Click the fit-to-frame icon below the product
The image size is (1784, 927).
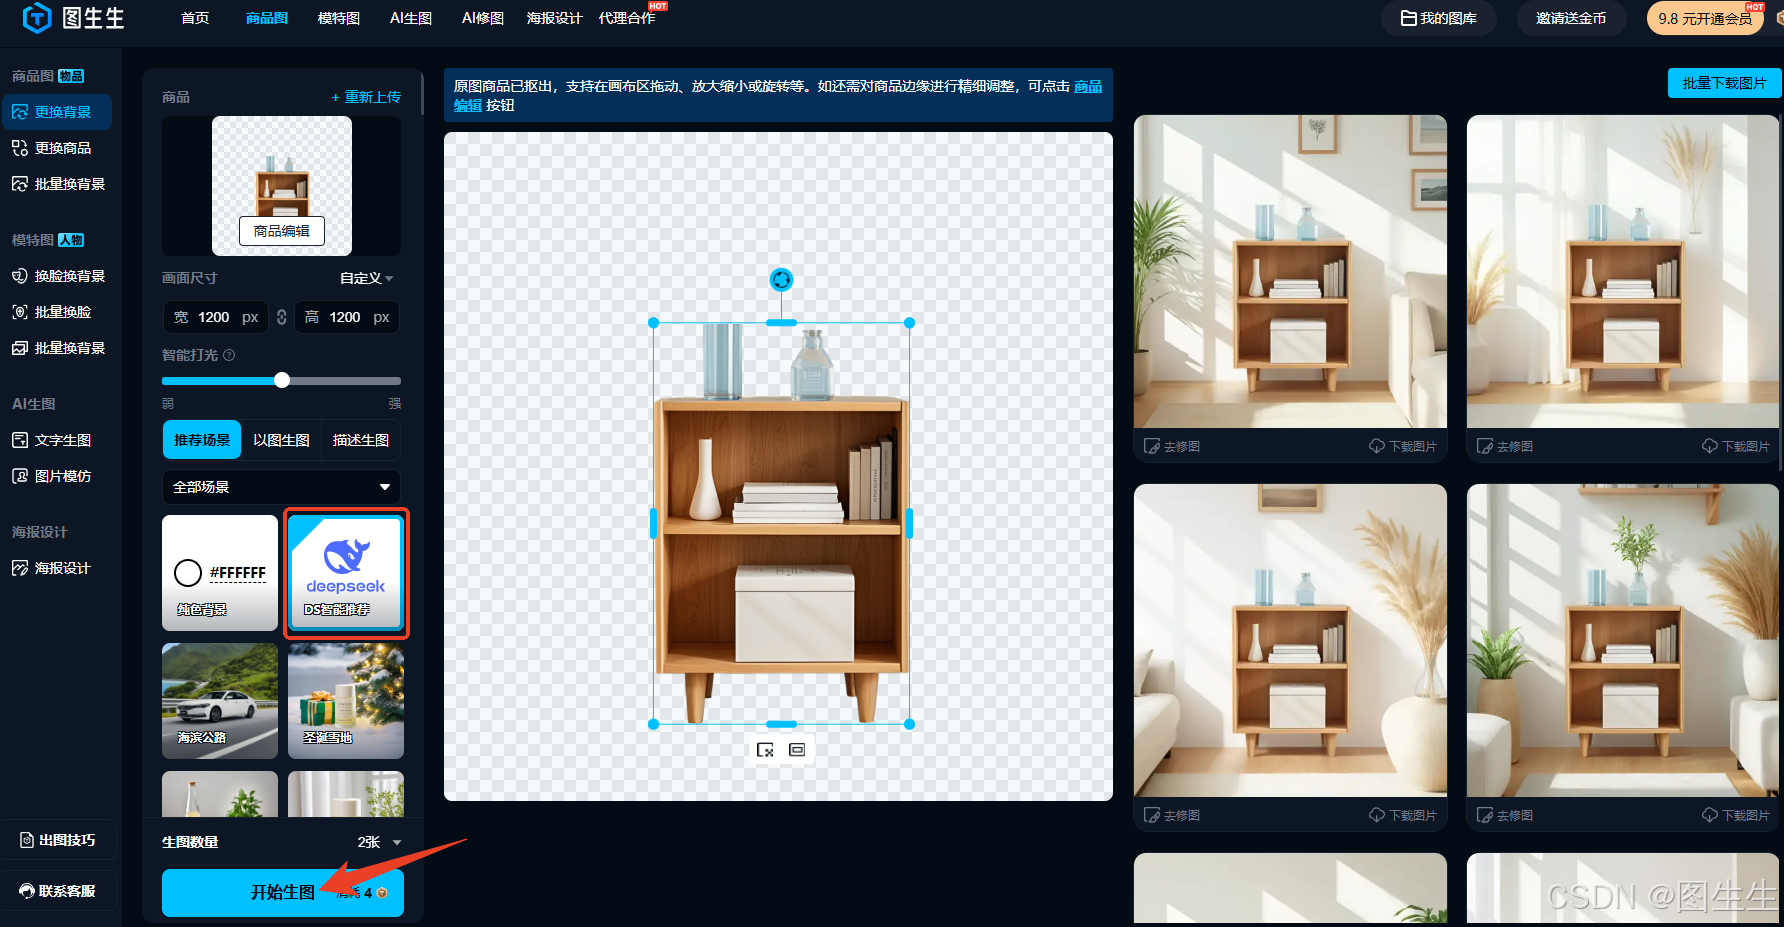coord(797,750)
